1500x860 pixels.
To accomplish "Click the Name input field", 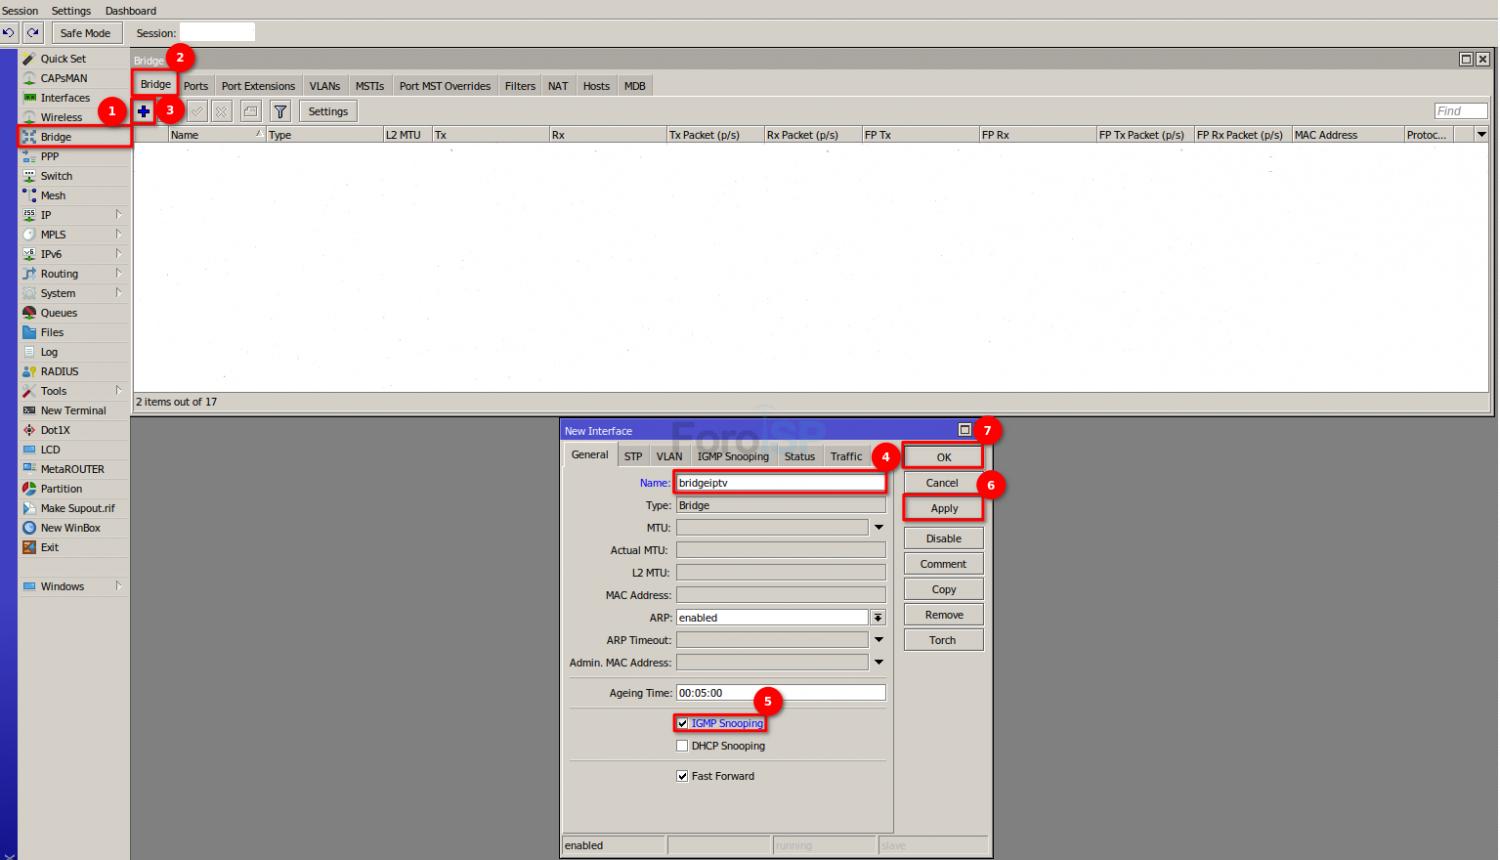I will tap(779, 483).
